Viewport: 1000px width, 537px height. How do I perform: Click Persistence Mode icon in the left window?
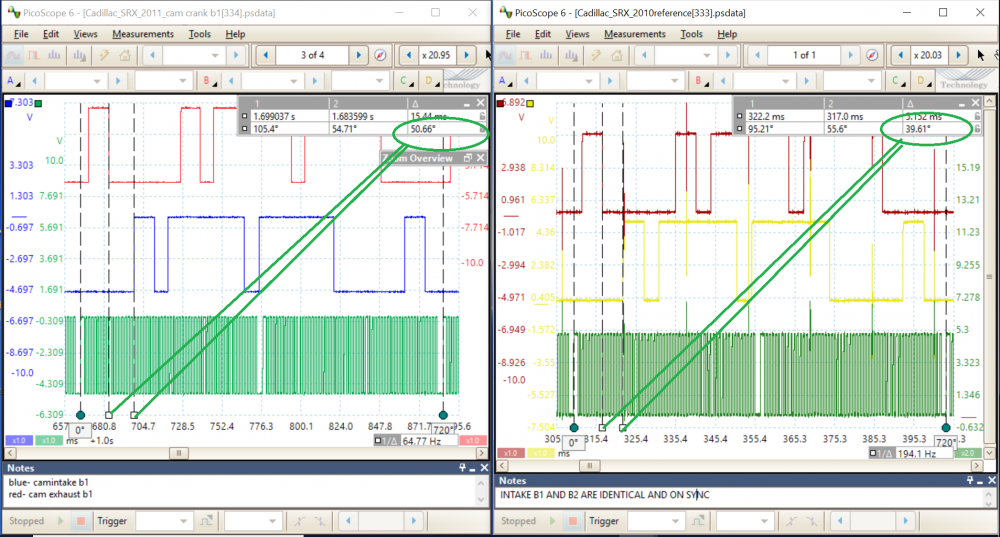point(32,55)
